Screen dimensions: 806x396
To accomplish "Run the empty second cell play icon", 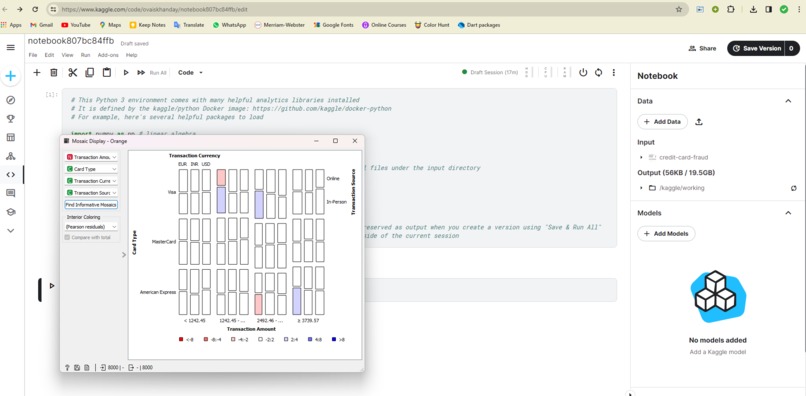I will pyautogui.click(x=52, y=285).
